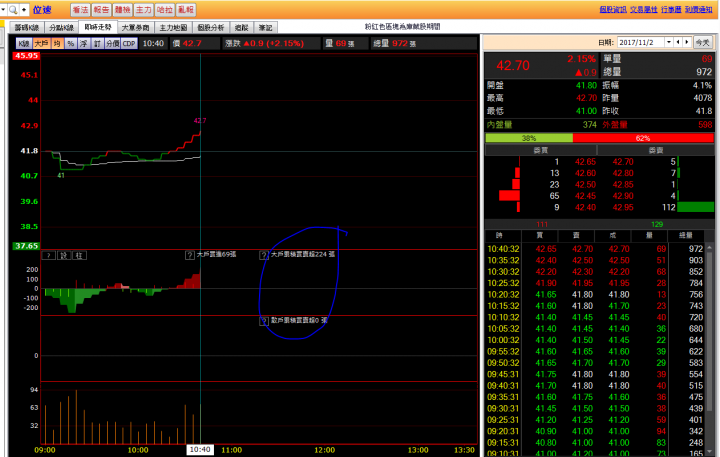This screenshot has width=720, height=457.
Task: Click the ? icon beside the 0 張 label
Action: 264,321
